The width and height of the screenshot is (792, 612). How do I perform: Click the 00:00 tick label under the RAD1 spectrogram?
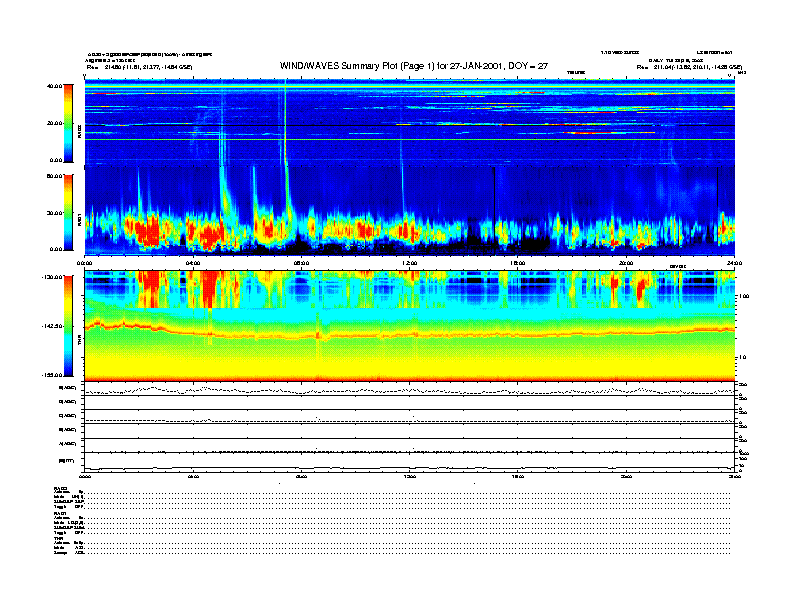(84, 263)
